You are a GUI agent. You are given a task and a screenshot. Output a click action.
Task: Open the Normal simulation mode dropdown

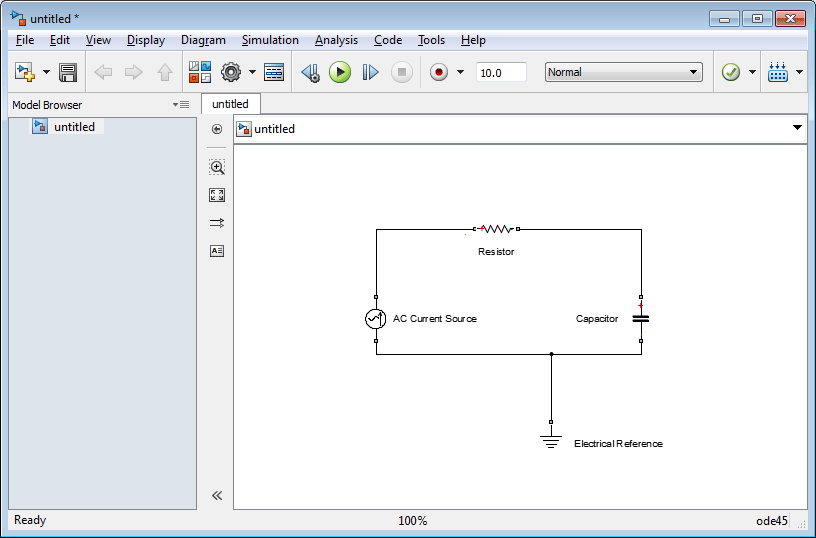[623, 72]
